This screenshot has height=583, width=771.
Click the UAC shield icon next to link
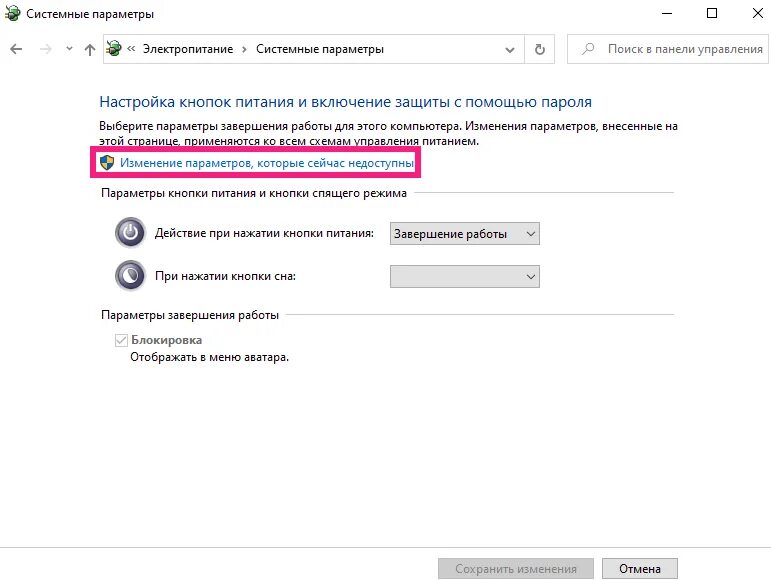pyautogui.click(x=107, y=163)
